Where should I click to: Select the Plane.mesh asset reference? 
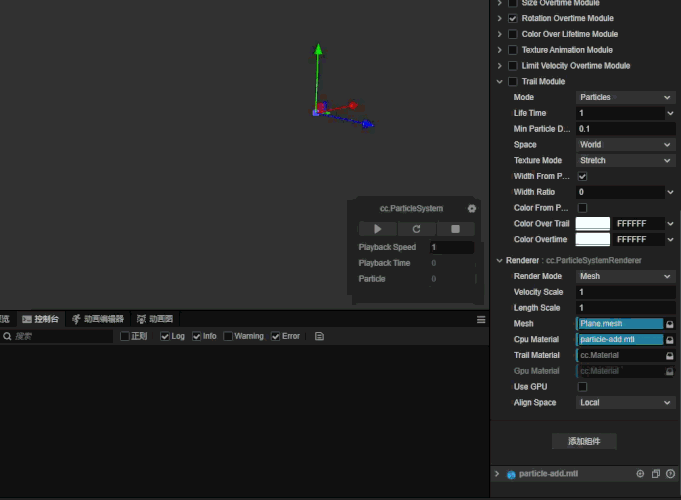click(x=620, y=324)
